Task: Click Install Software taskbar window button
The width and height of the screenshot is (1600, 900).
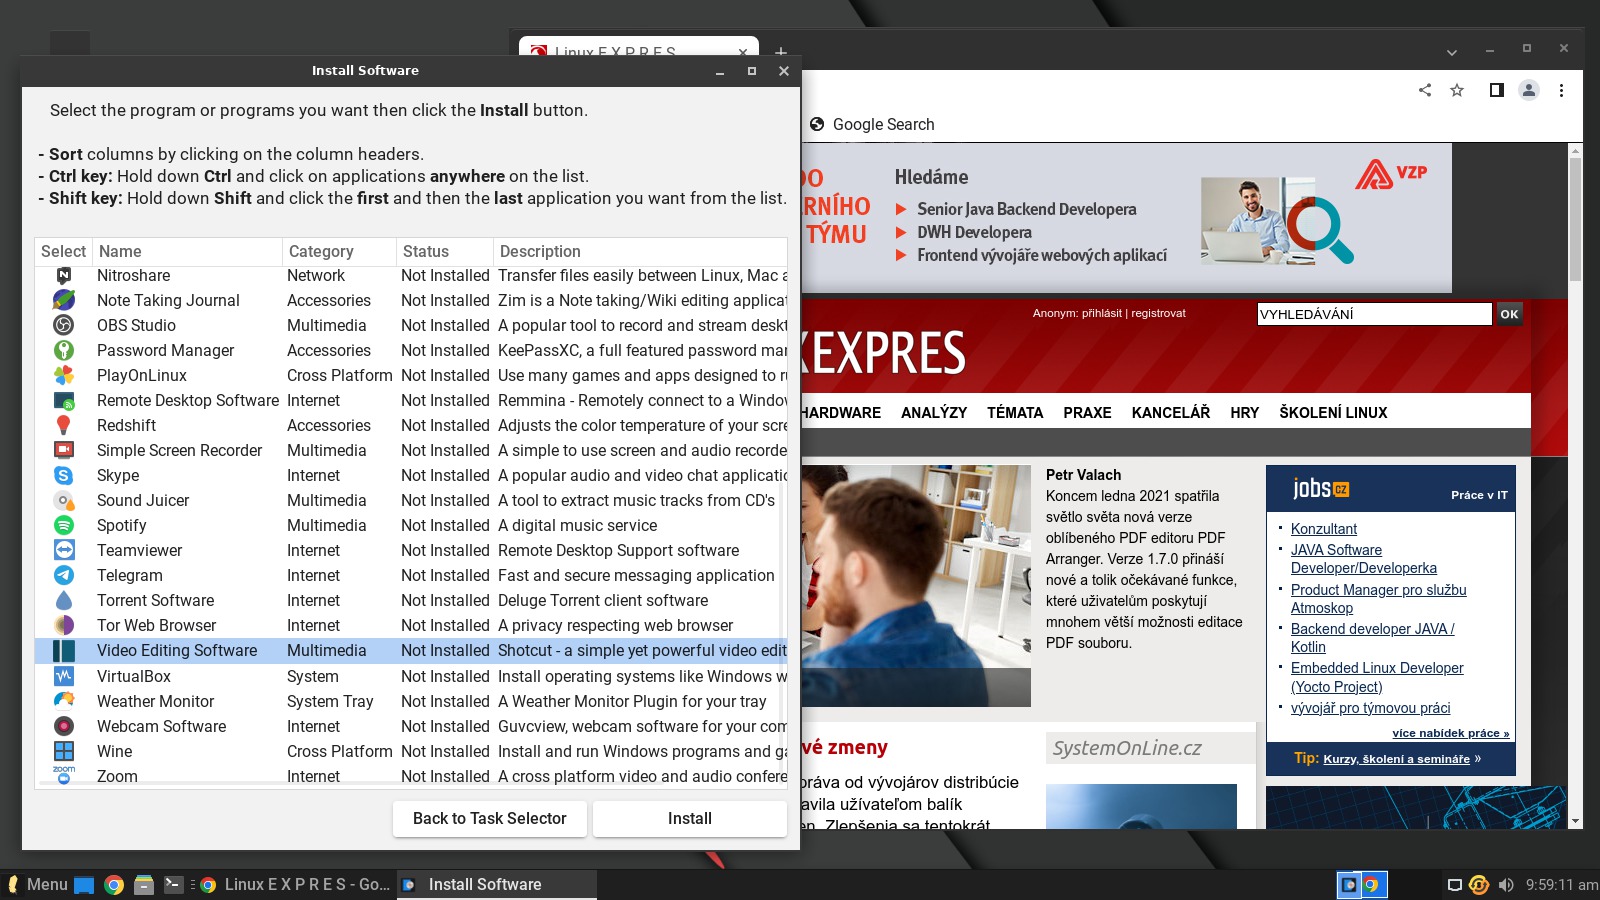Action: point(497,884)
